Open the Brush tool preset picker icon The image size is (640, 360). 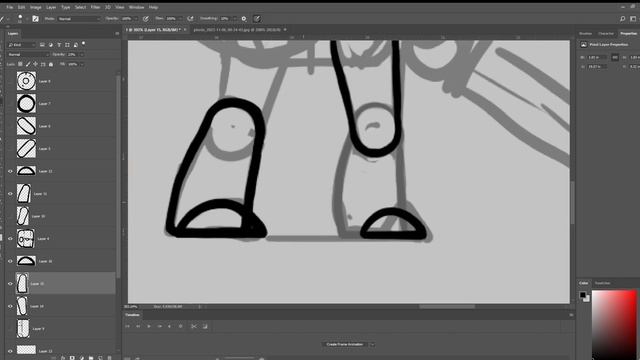(x=2, y=19)
